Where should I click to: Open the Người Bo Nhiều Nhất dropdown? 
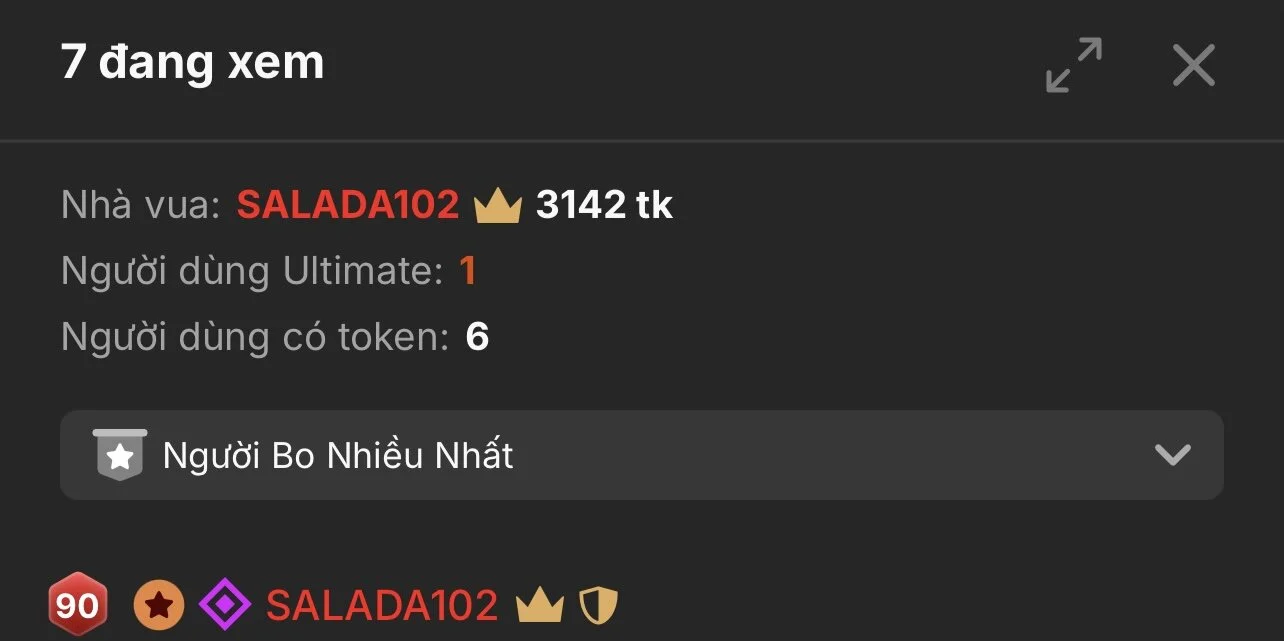click(x=641, y=455)
